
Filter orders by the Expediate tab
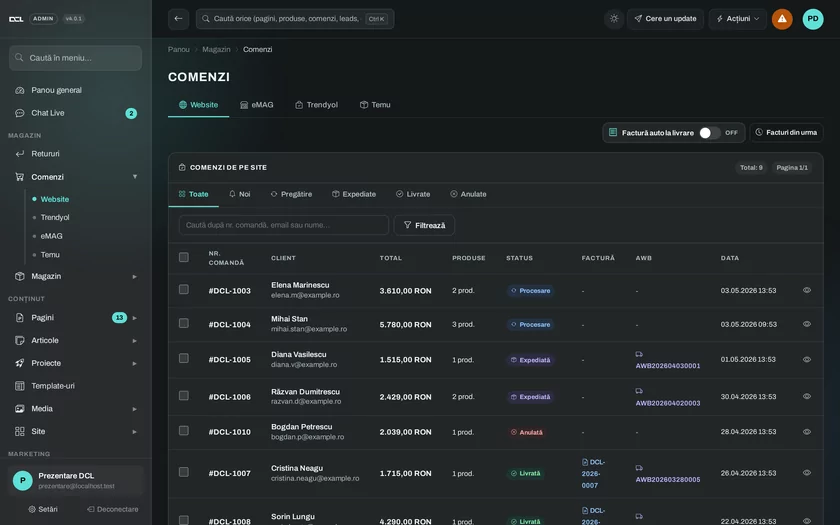tap(354, 194)
